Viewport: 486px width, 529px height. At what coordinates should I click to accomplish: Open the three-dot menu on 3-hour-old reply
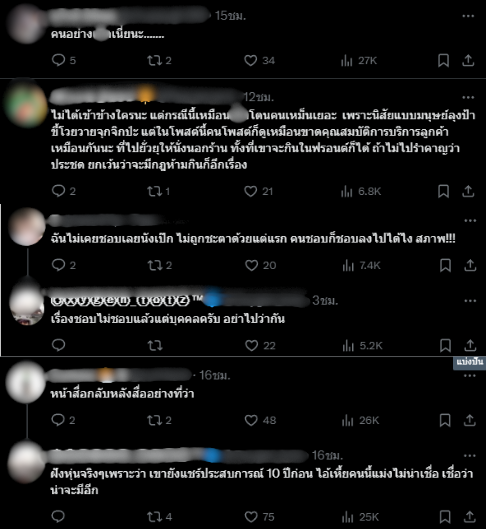470,301
